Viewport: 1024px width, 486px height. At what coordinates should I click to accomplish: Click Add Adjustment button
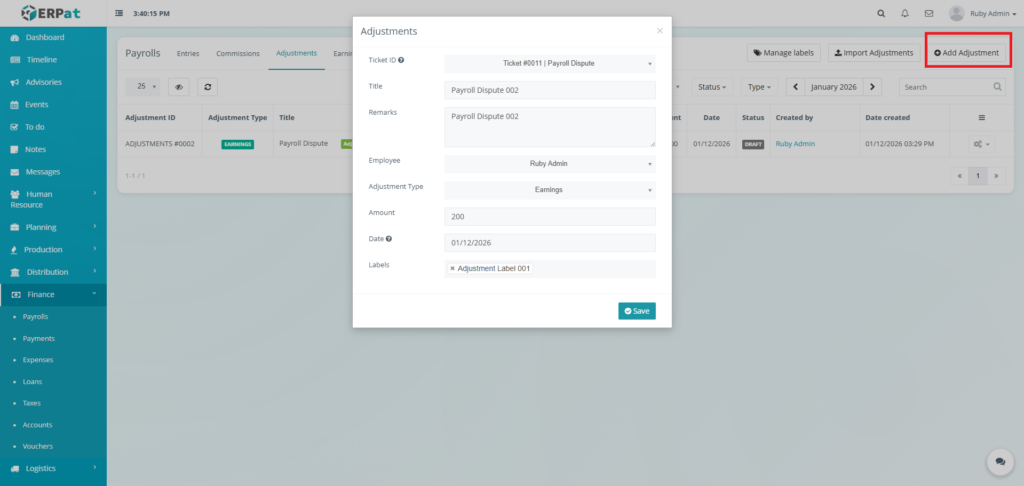coord(967,53)
